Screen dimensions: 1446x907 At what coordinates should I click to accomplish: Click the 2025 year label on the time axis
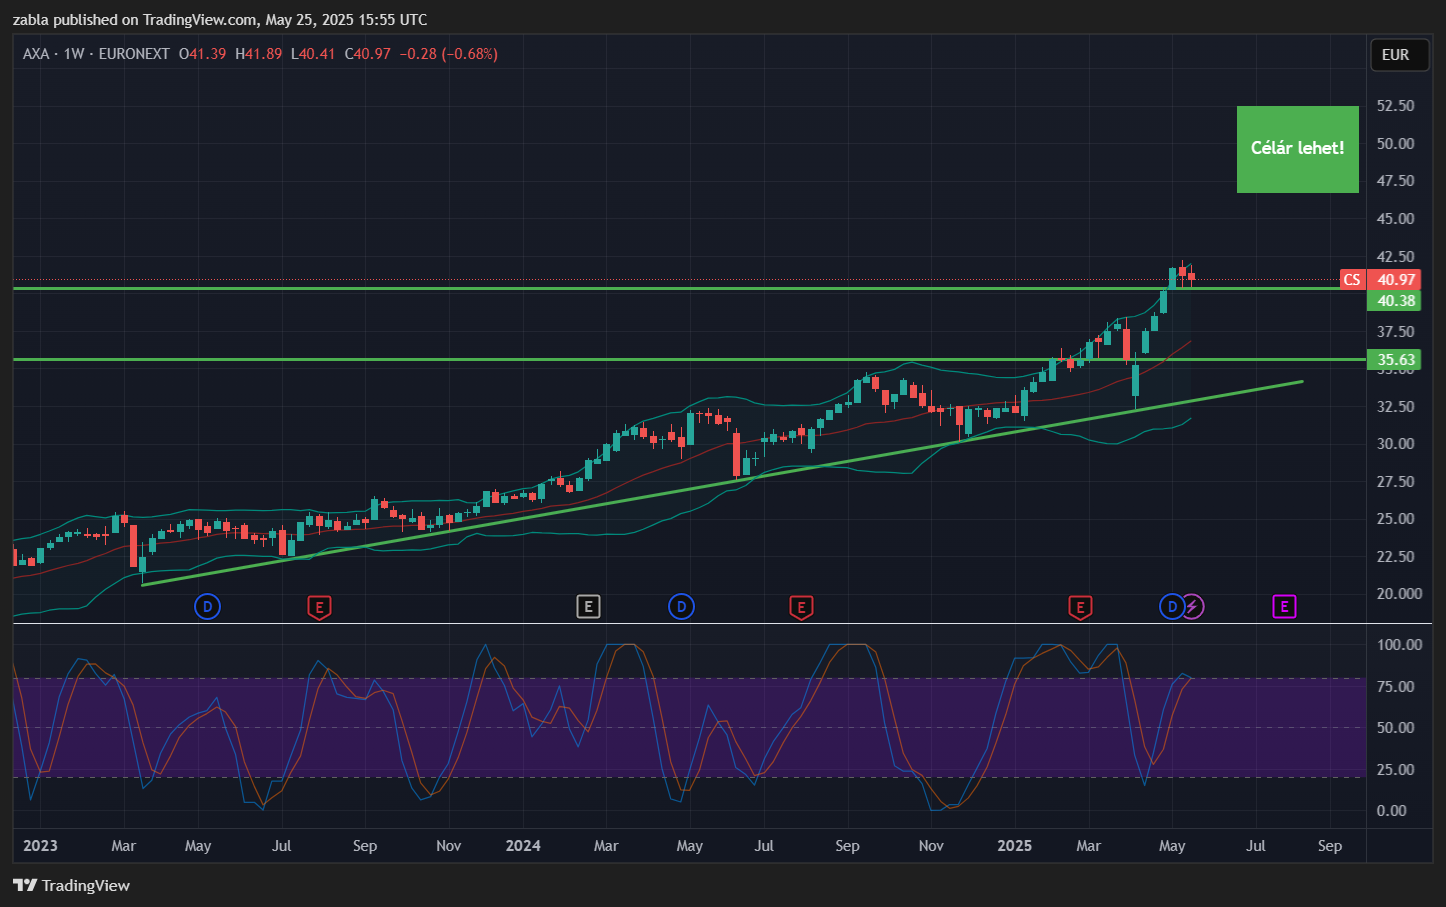(x=1015, y=846)
